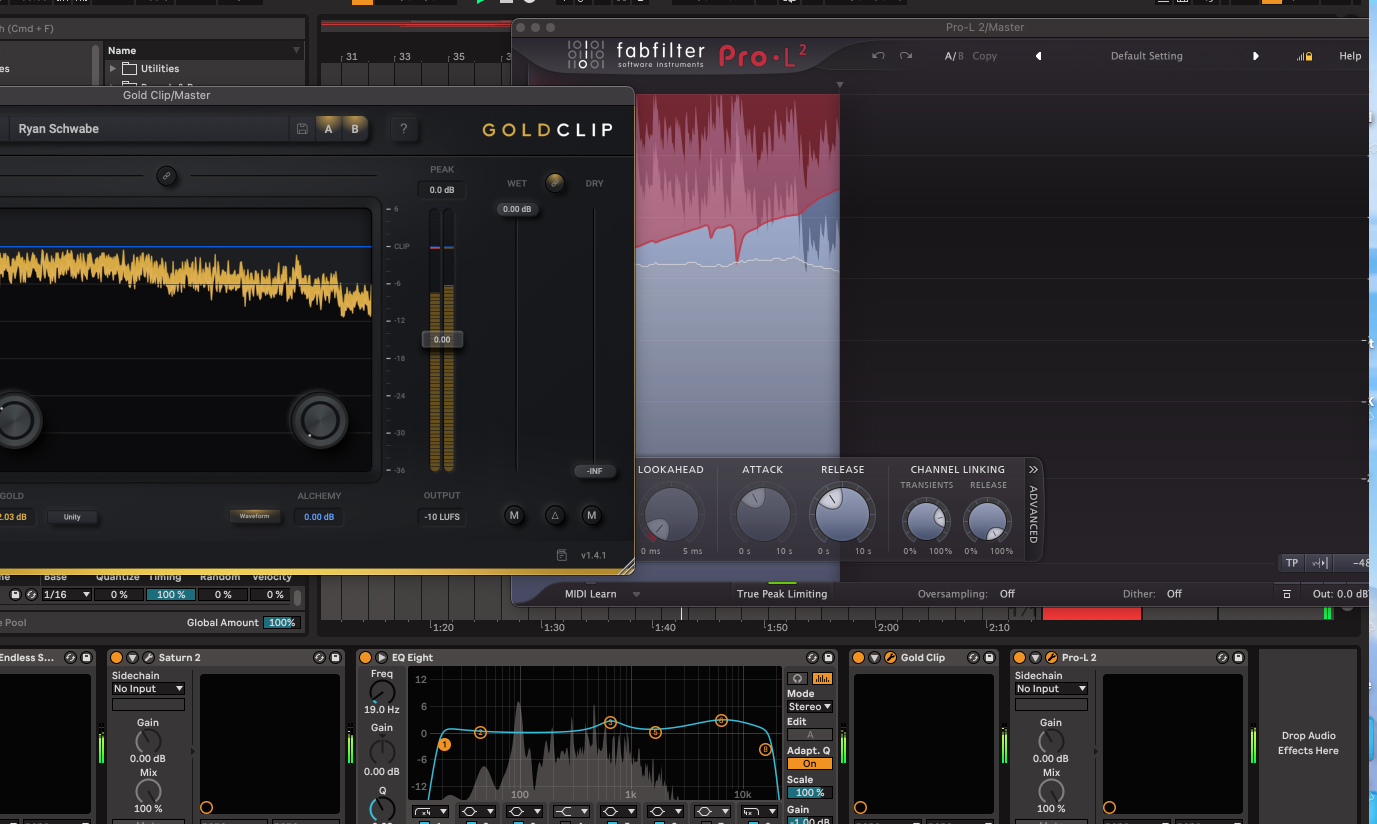
Task: Save Pro-L 2 device preset in rack
Action: point(1238,657)
